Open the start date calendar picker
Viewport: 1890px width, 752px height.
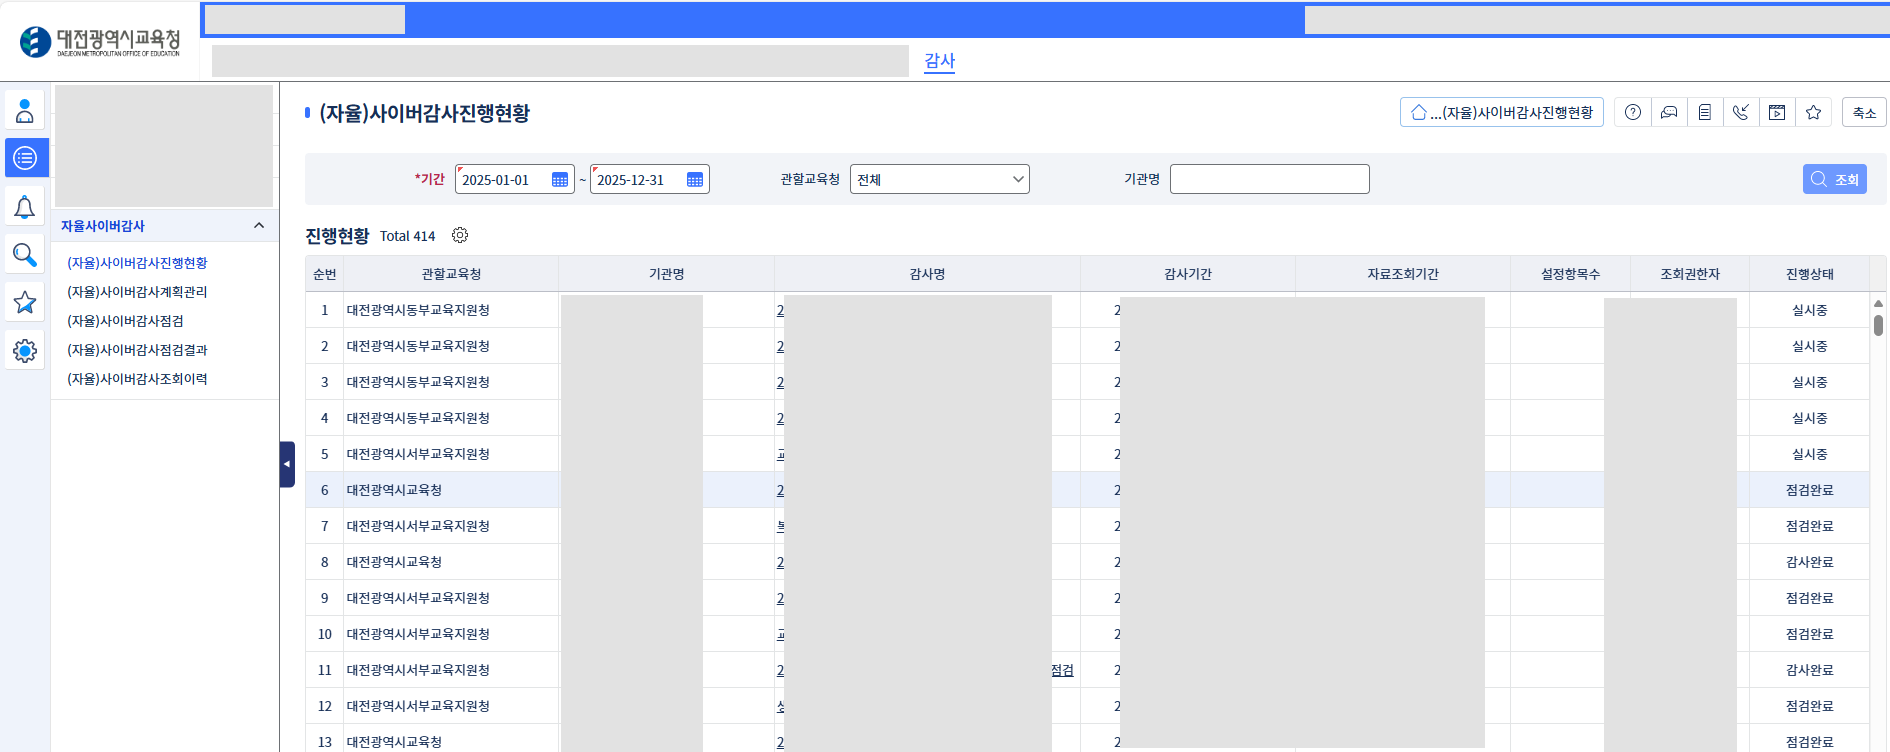560,180
